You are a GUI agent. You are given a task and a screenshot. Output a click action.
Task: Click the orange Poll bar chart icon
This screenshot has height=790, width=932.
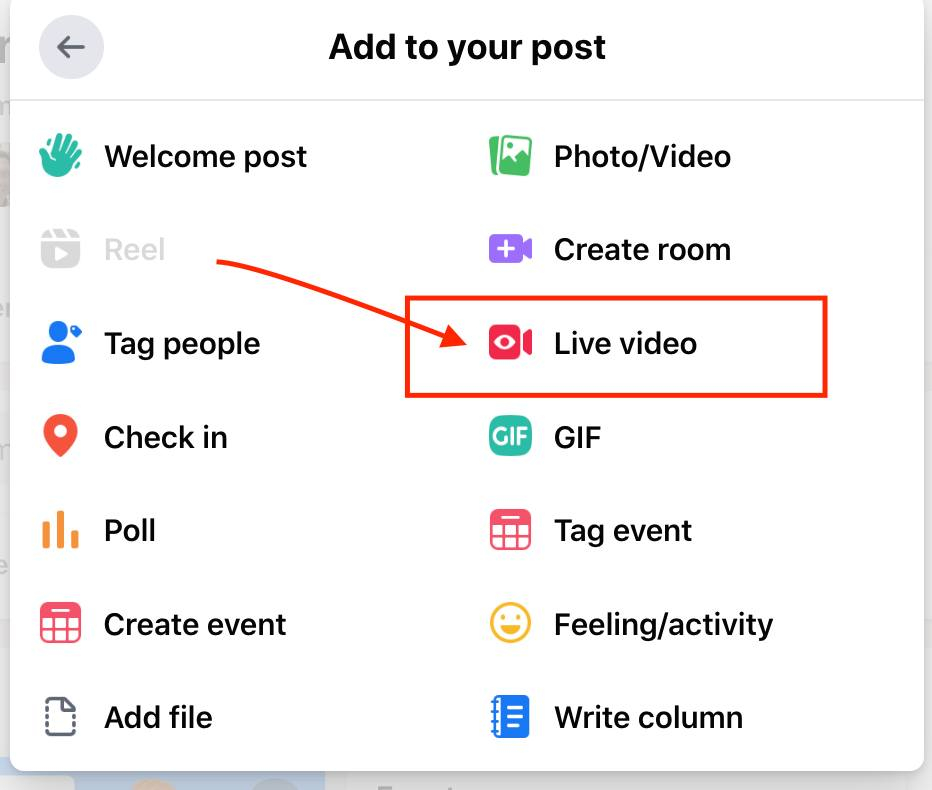[61, 530]
